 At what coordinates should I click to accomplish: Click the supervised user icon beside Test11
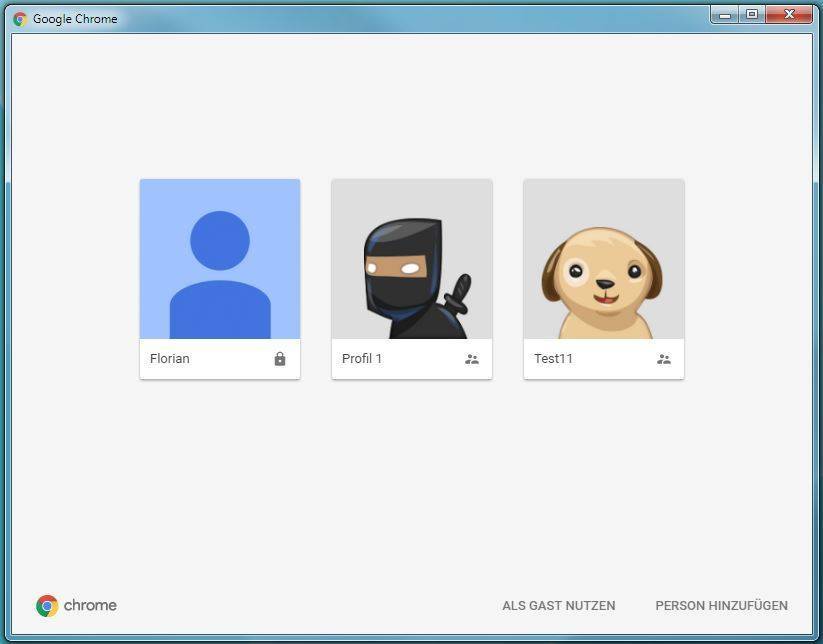(664, 359)
